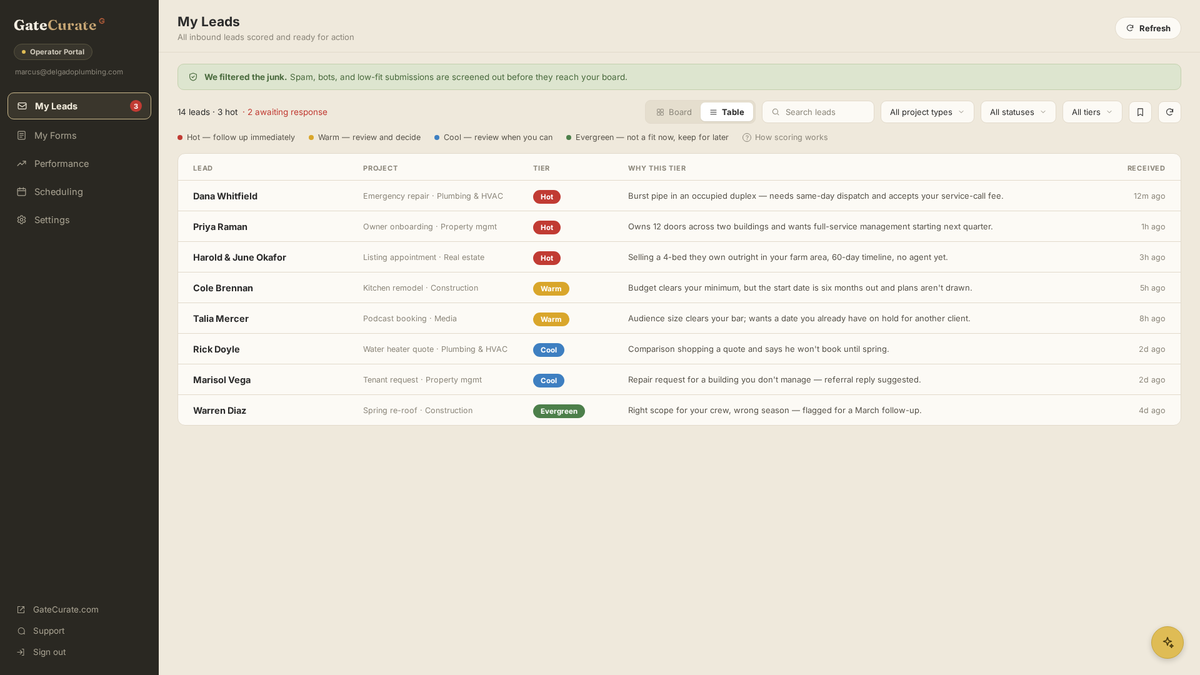1200x675 pixels.
Task: Expand the All statuses filter
Action: (1018, 112)
